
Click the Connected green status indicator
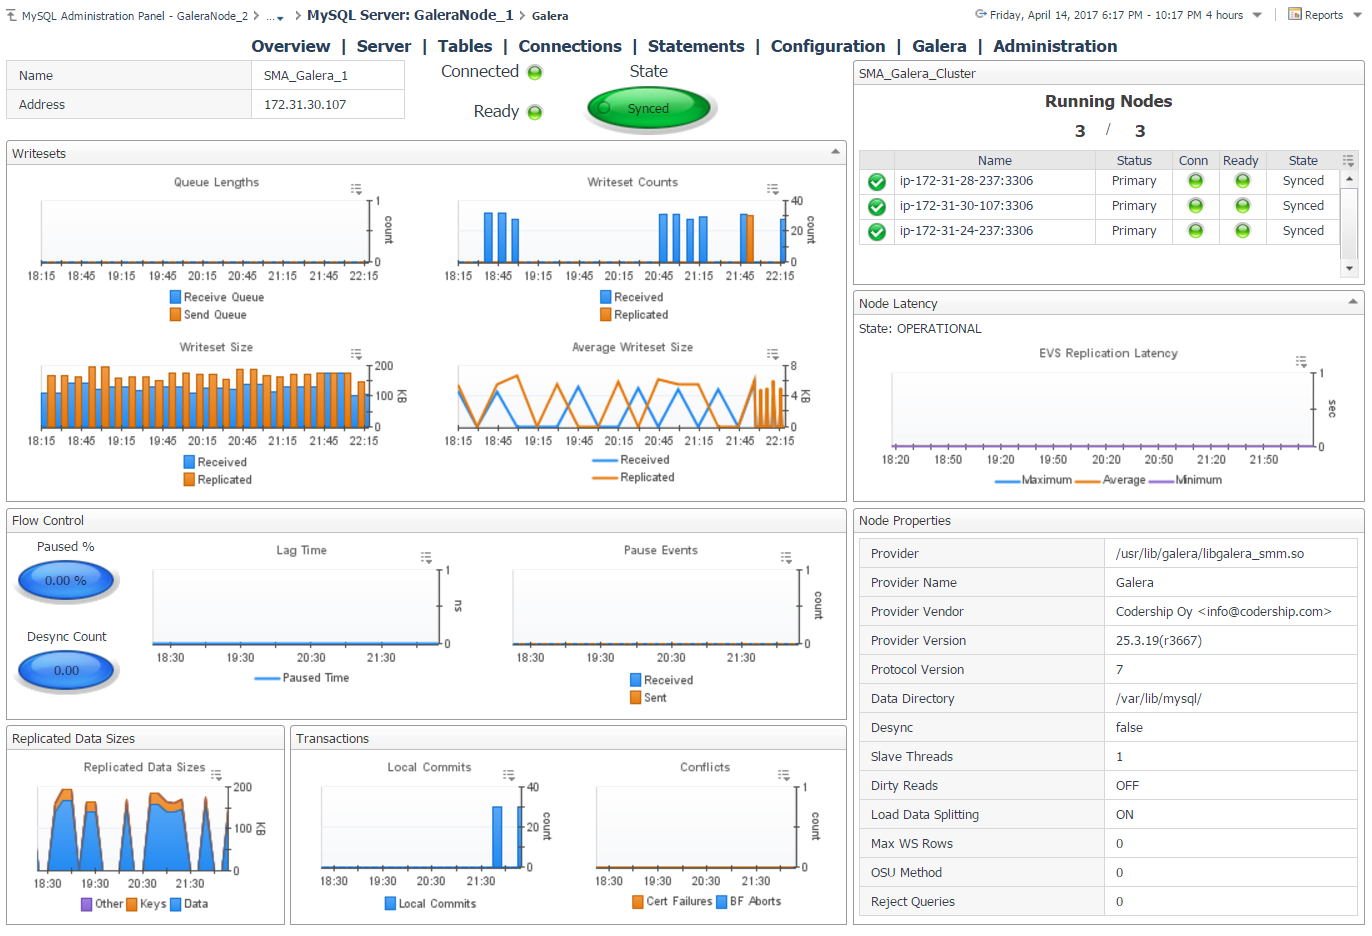coord(535,72)
